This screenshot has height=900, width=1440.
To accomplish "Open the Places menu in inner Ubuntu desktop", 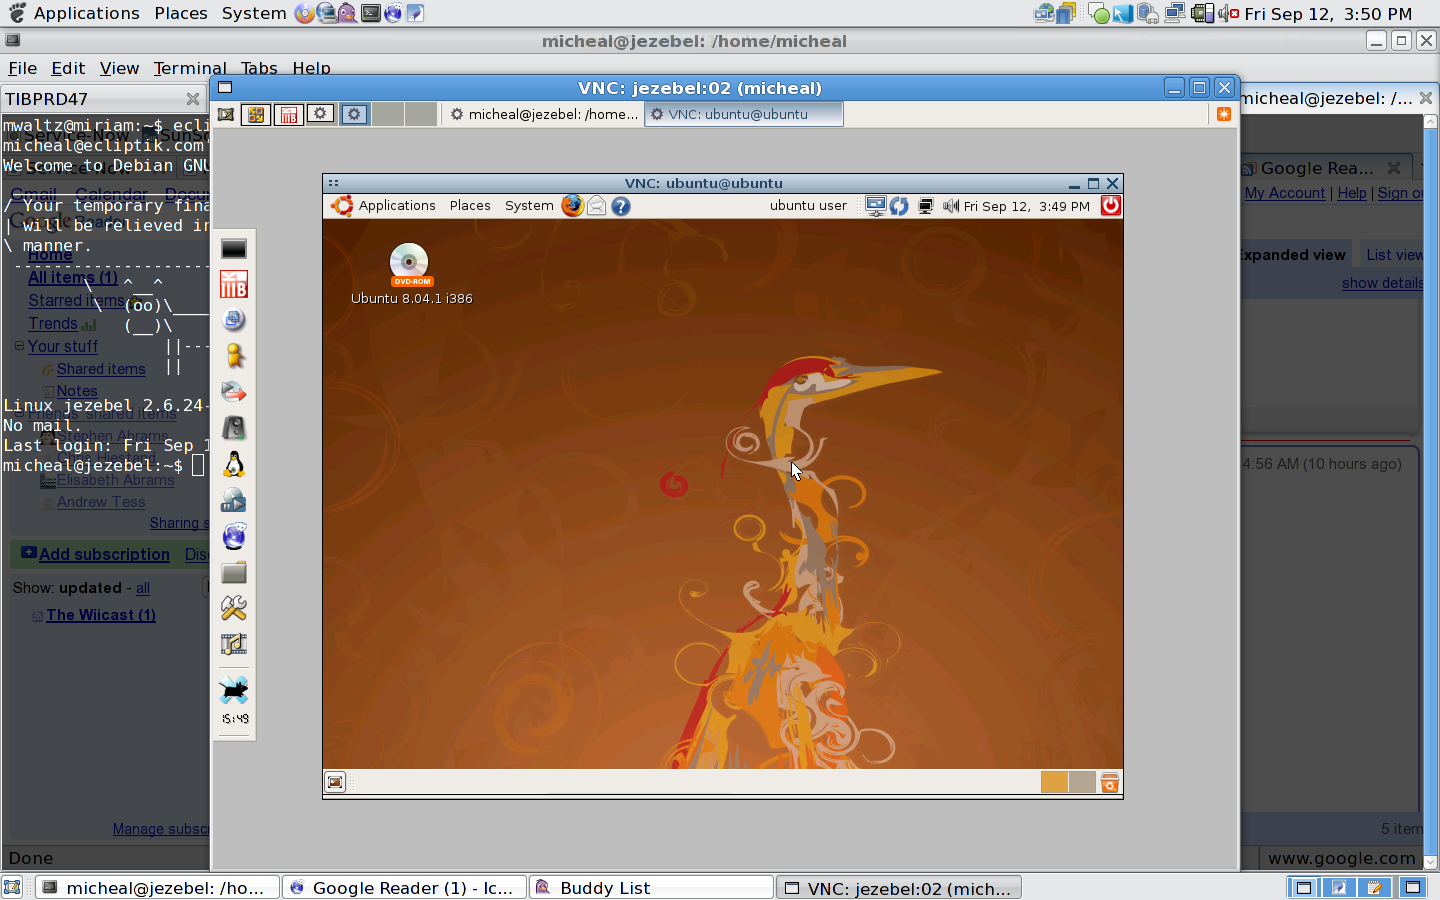I will (470, 206).
